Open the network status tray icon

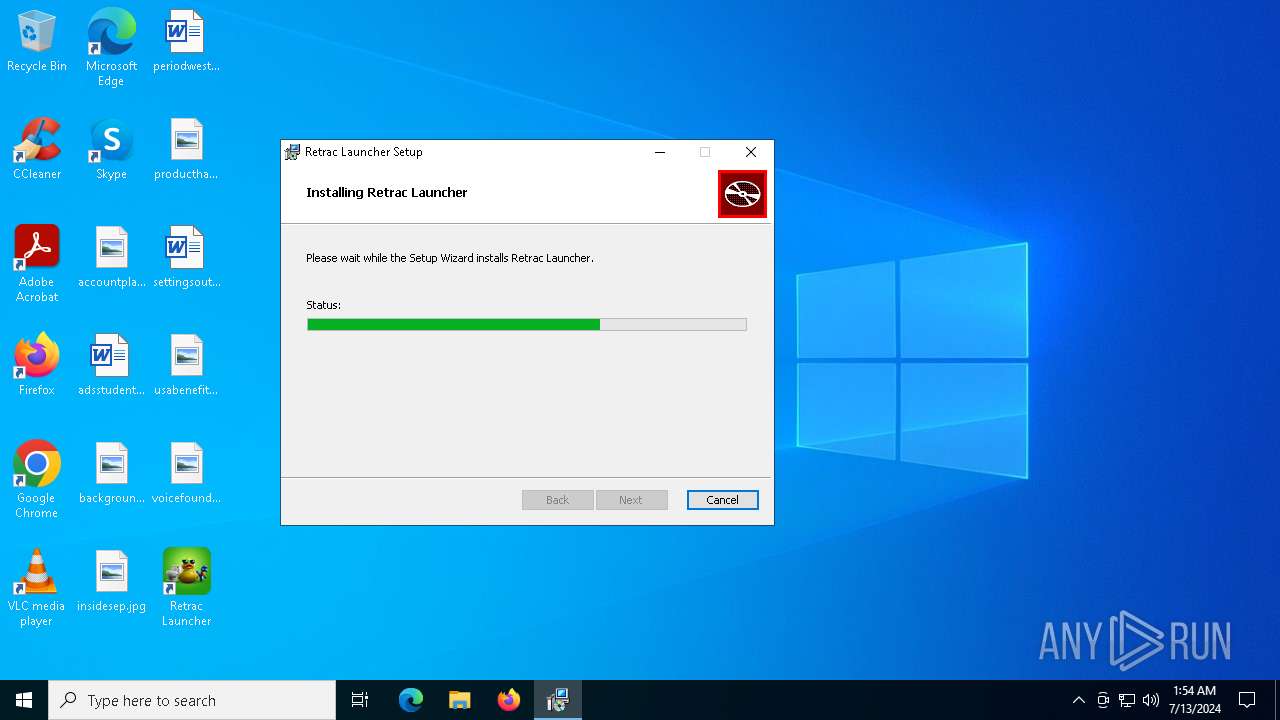pyautogui.click(x=1127, y=700)
